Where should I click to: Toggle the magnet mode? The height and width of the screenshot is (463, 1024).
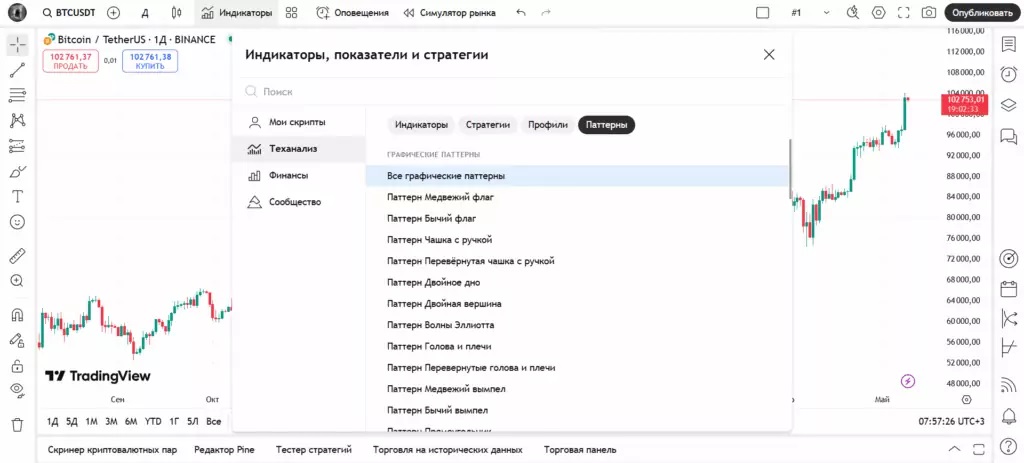tap(18, 315)
